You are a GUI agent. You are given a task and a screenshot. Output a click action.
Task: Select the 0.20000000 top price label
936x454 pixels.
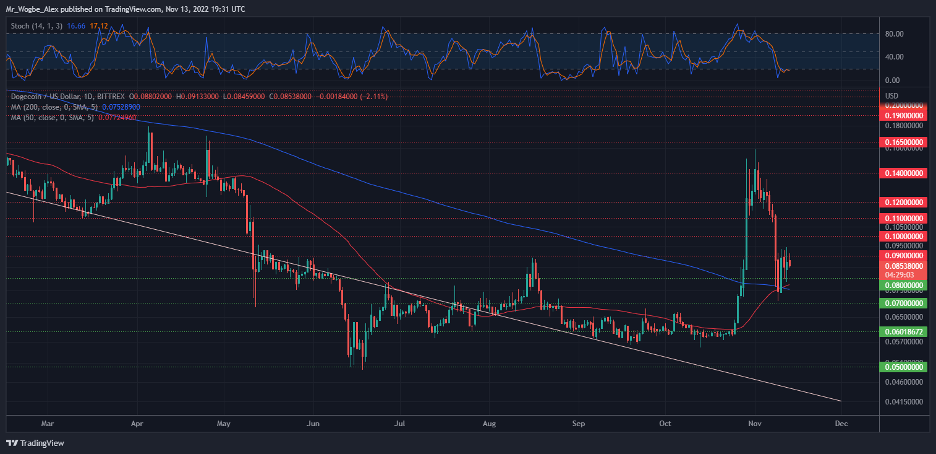(904, 105)
